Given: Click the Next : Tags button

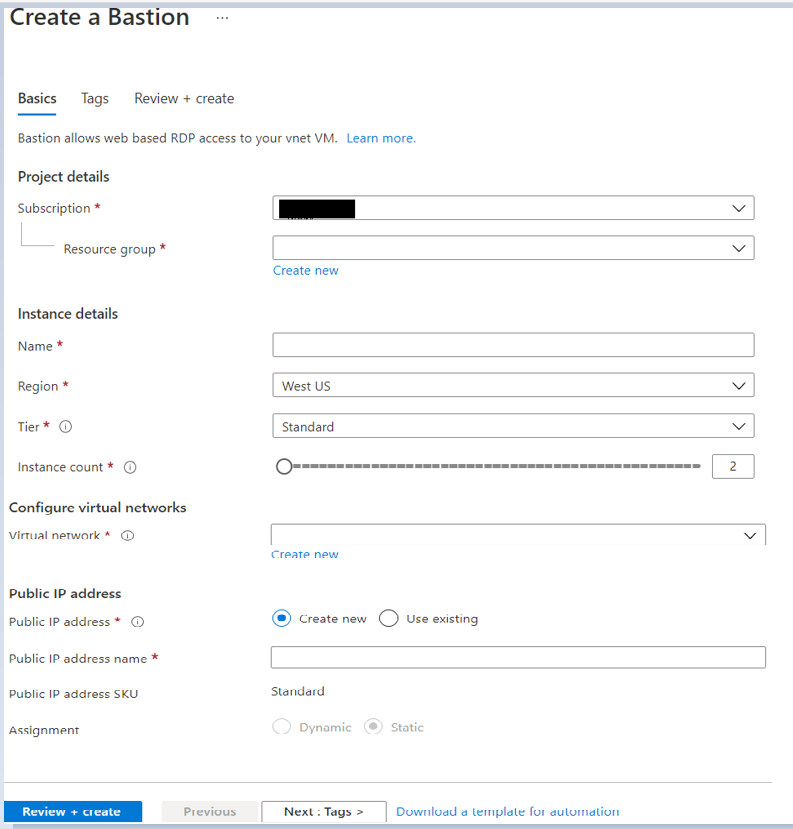Looking at the screenshot, I should tap(323, 811).
